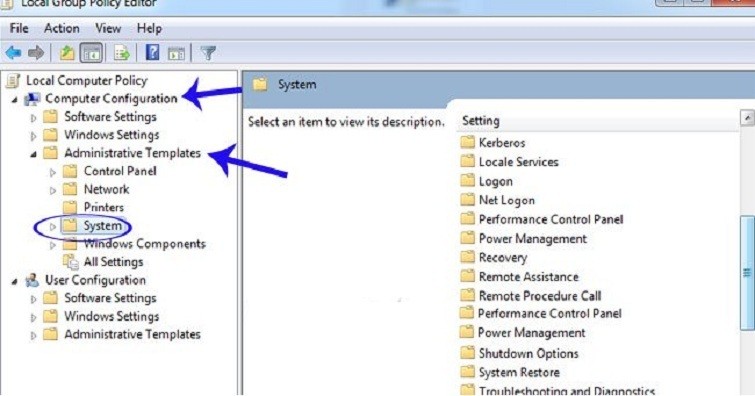Select the System folder in tree
755x396 pixels.
point(103,225)
